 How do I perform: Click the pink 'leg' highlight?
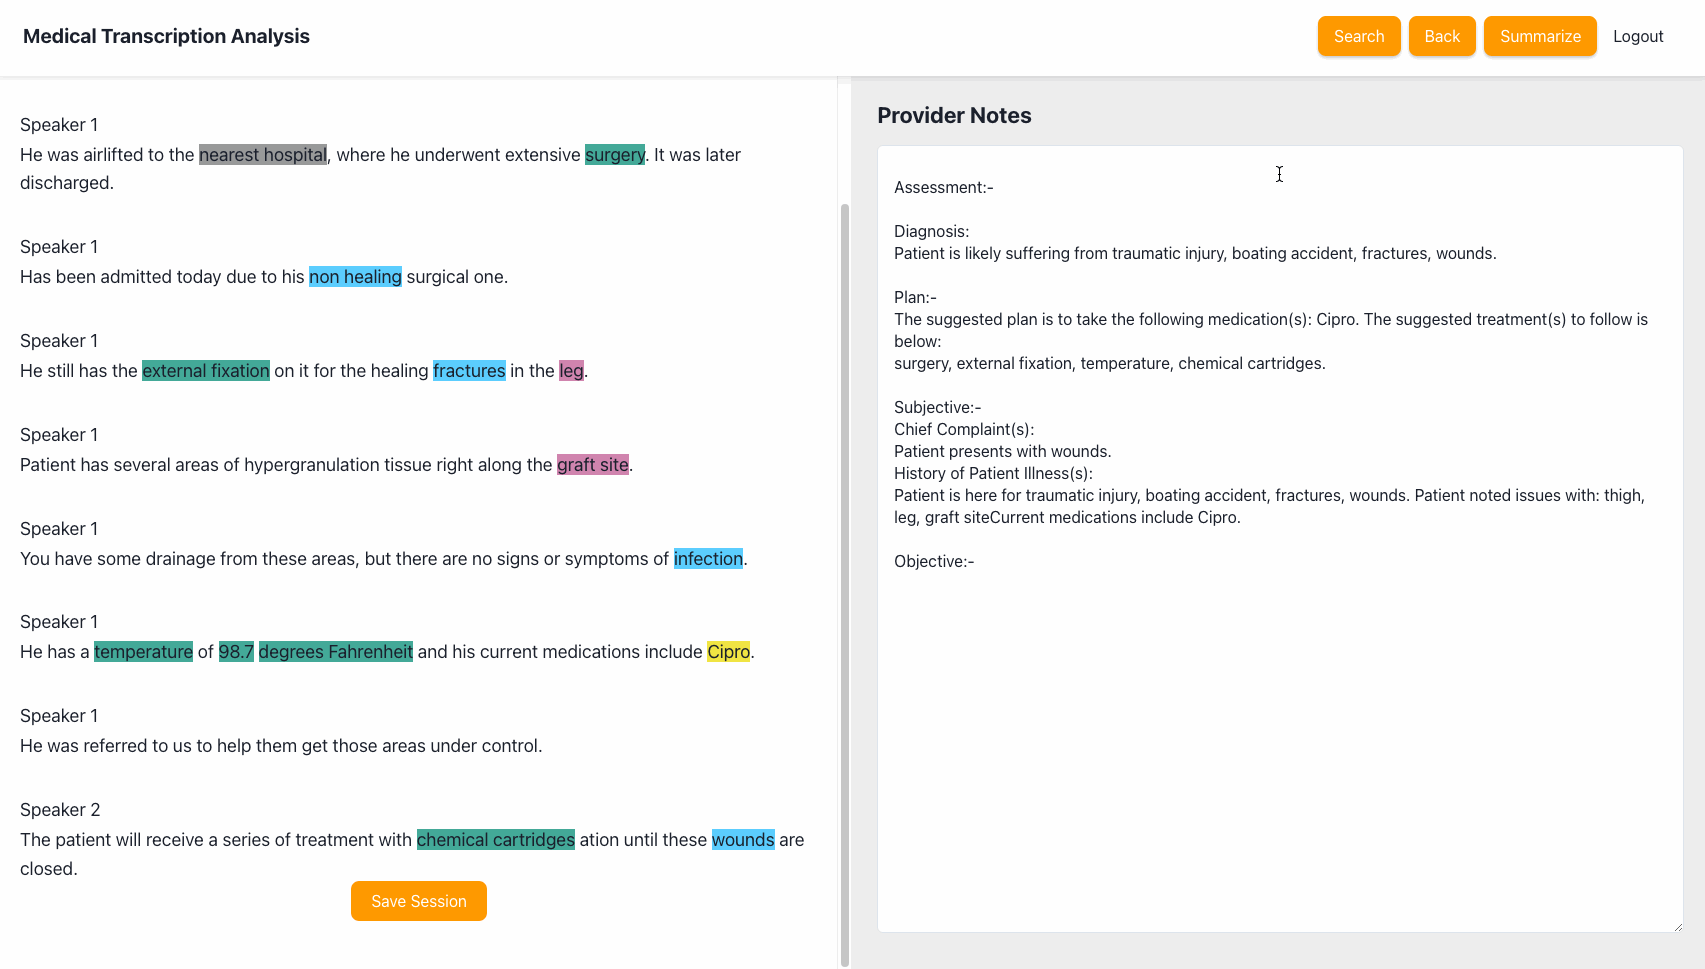[x=571, y=371]
